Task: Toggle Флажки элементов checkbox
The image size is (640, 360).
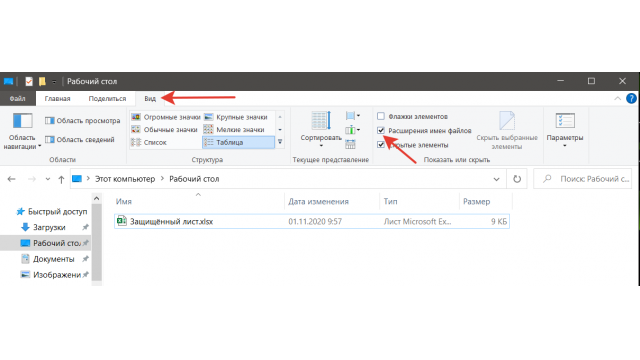Action: [x=381, y=116]
